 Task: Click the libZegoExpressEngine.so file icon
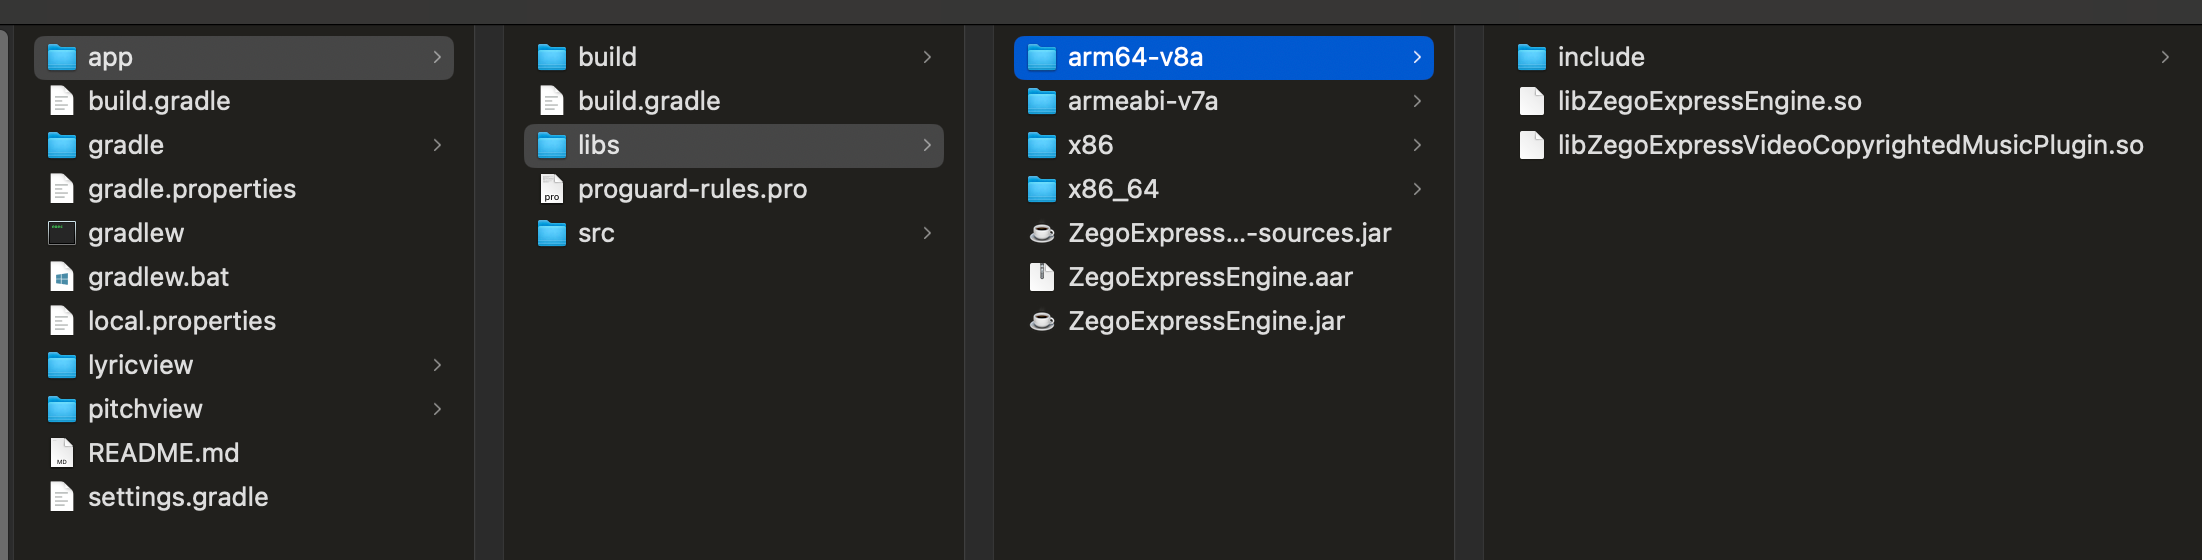[x=1532, y=101]
